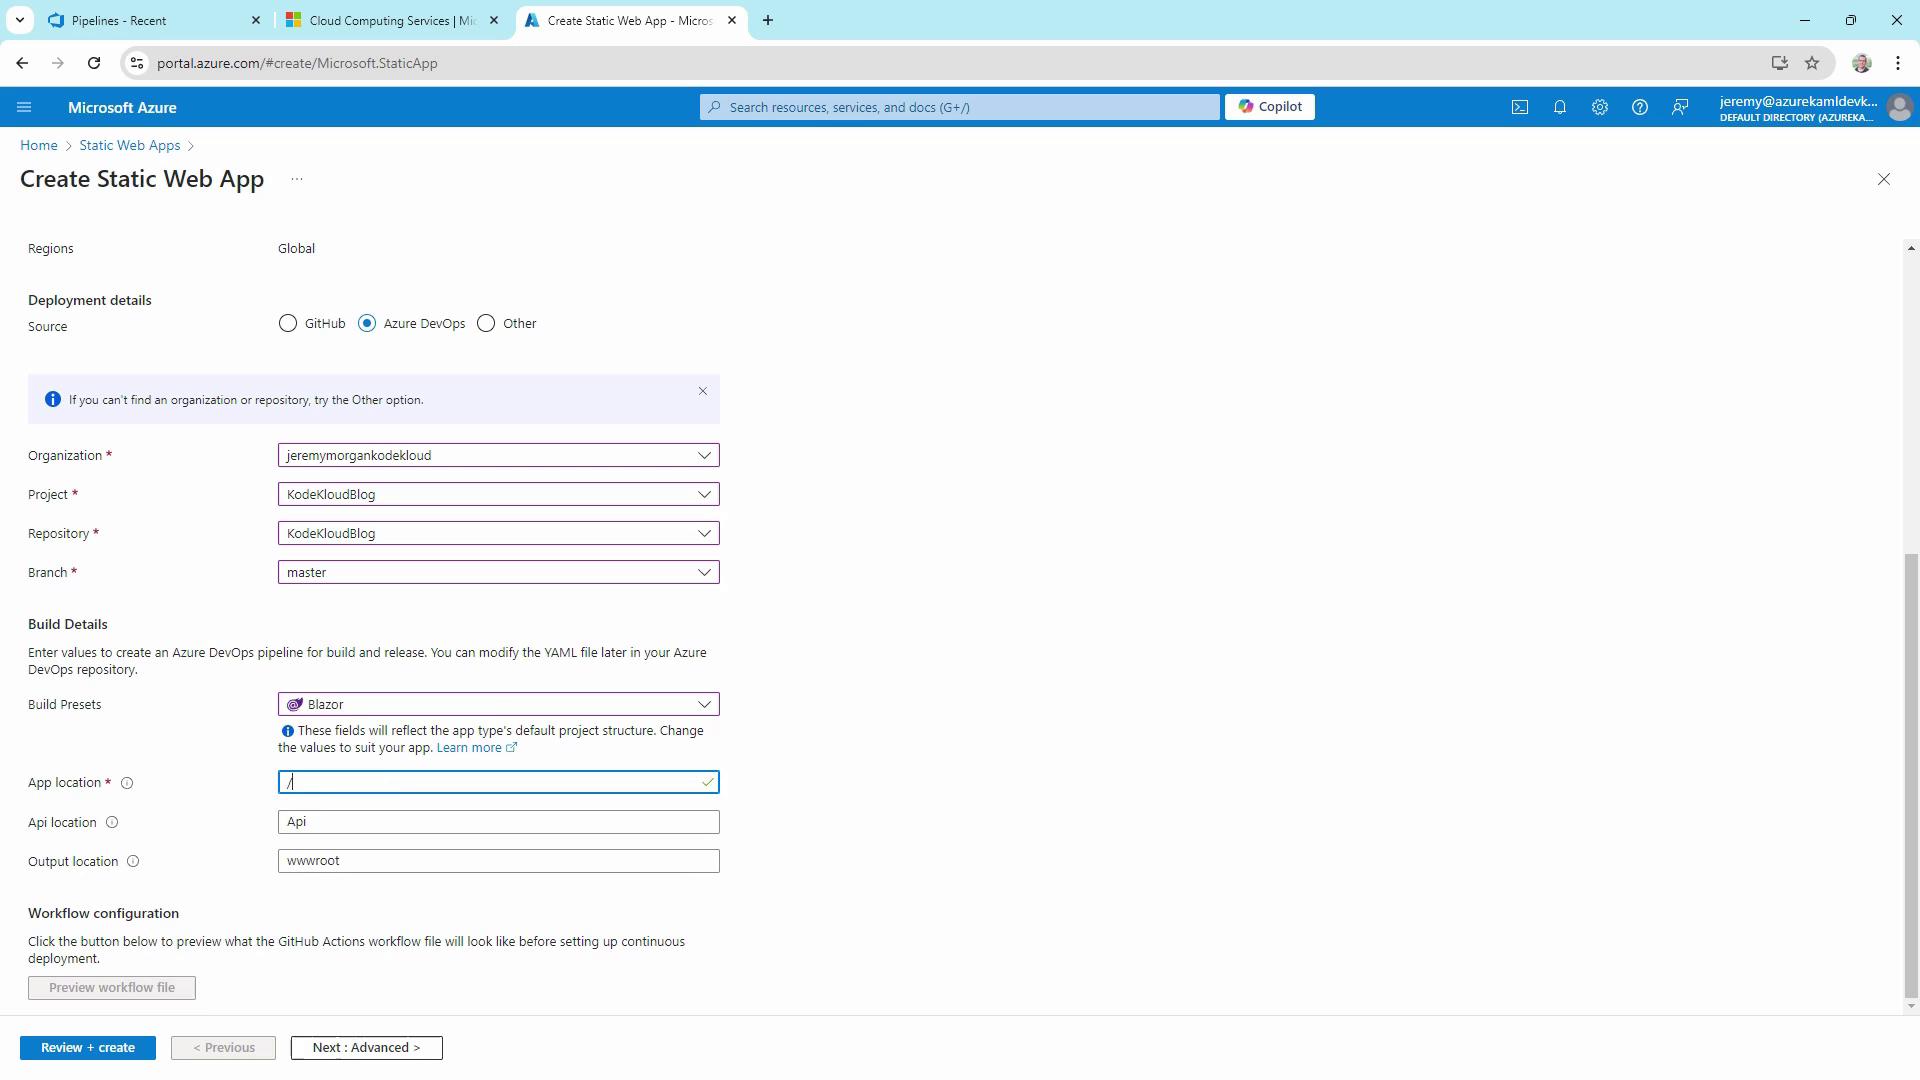Open the Chrome three-dot menu

pos(1898,63)
